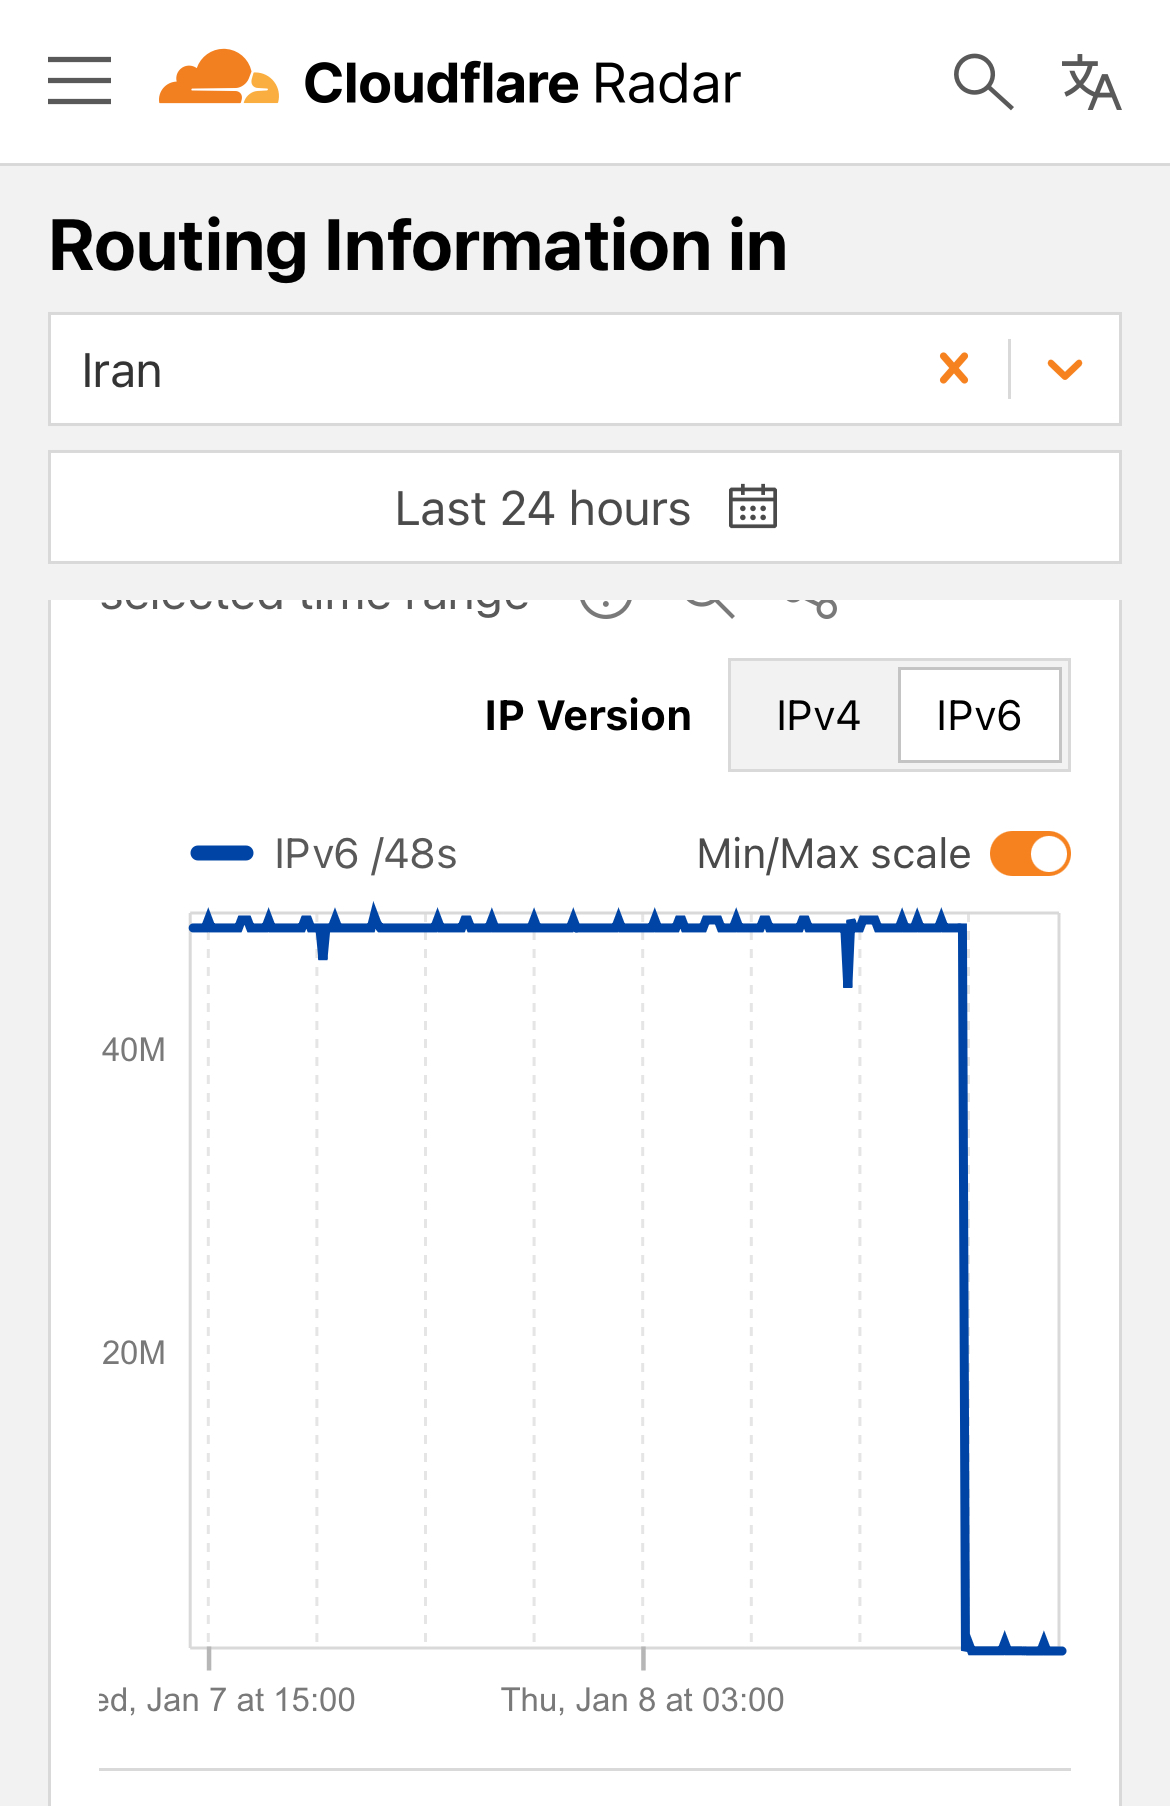Toggle the Min/Max scale switch
The height and width of the screenshot is (1806, 1170).
tap(1030, 854)
